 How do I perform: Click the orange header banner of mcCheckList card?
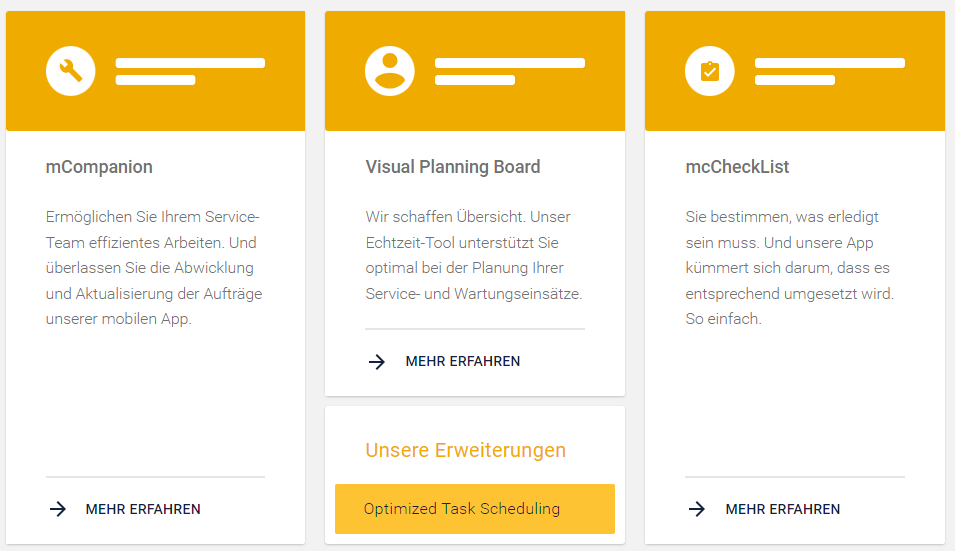795,71
